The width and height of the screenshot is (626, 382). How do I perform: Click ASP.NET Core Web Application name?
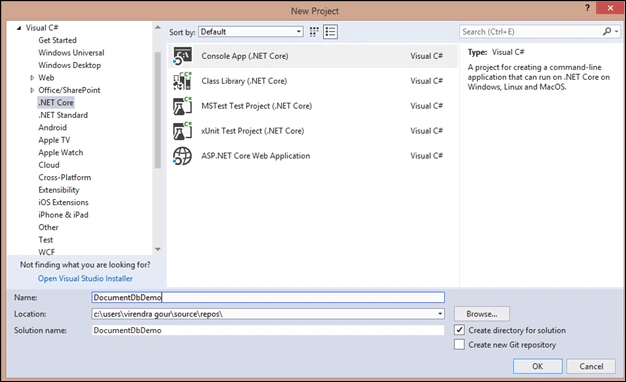pos(256,156)
